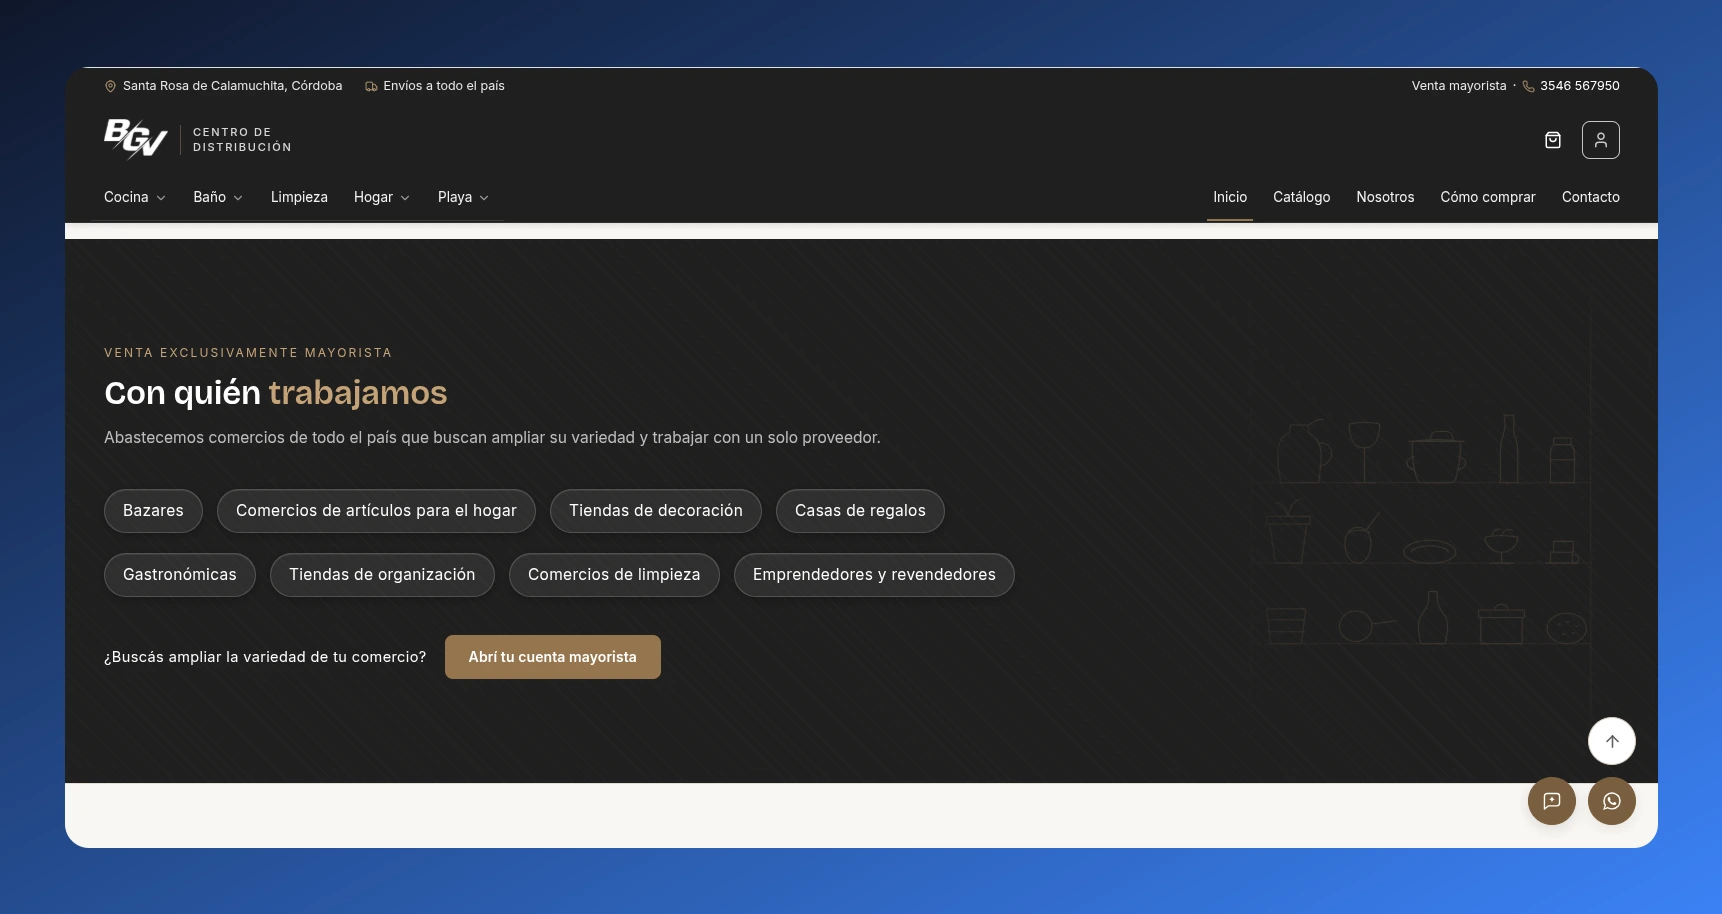The width and height of the screenshot is (1722, 914).
Task: Click the CENTRO DE DISTRIBUCIÓN text
Action: (x=242, y=140)
